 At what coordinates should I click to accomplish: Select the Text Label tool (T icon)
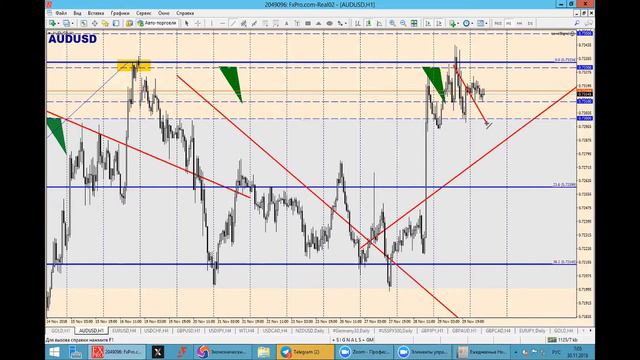pos(297,23)
